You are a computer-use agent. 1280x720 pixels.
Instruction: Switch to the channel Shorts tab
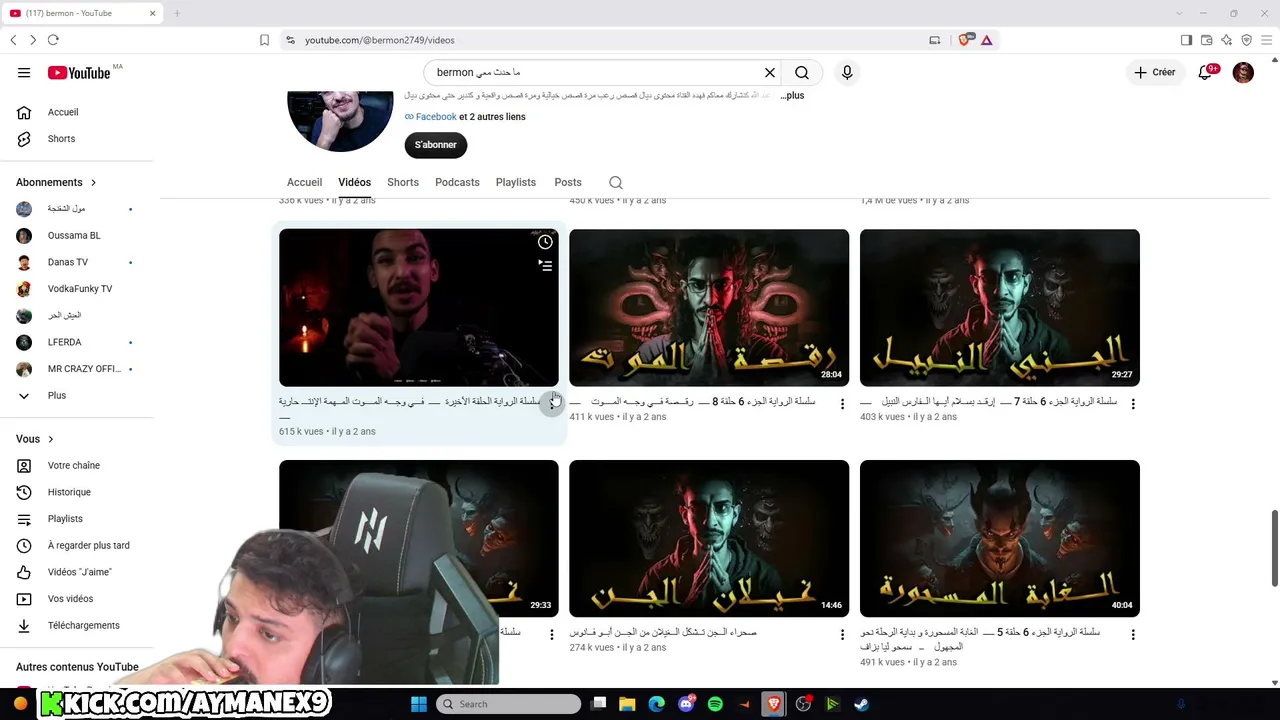point(403,182)
